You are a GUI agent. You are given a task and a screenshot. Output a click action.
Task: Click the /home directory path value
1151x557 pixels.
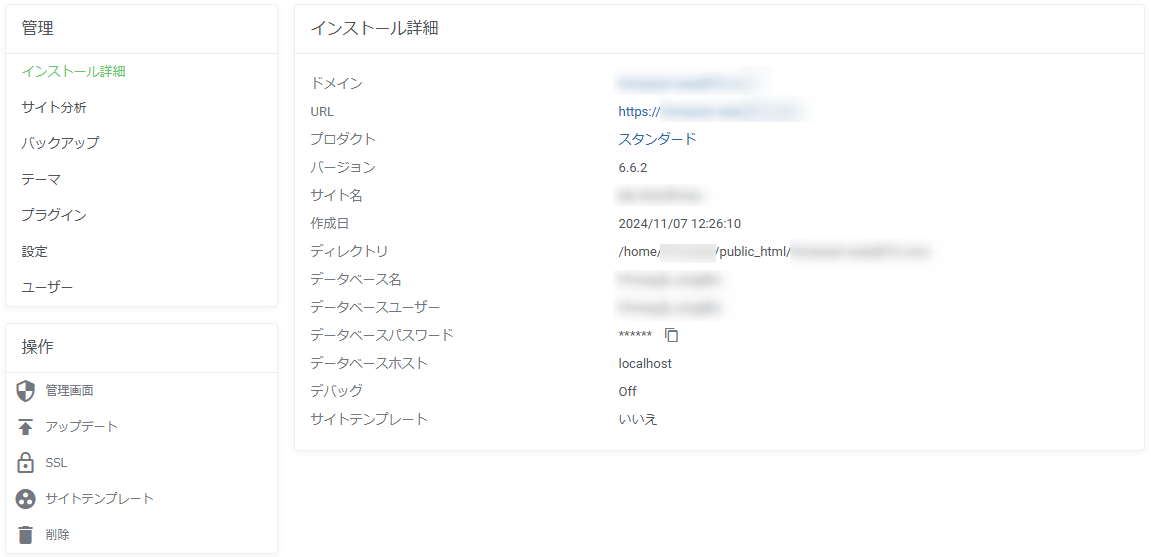point(775,252)
